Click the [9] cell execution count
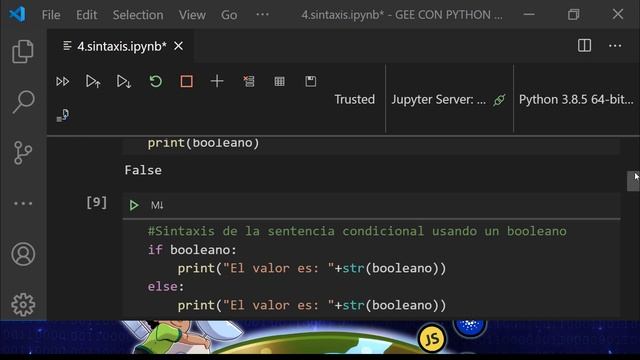This screenshot has width=640, height=360. tap(96, 202)
